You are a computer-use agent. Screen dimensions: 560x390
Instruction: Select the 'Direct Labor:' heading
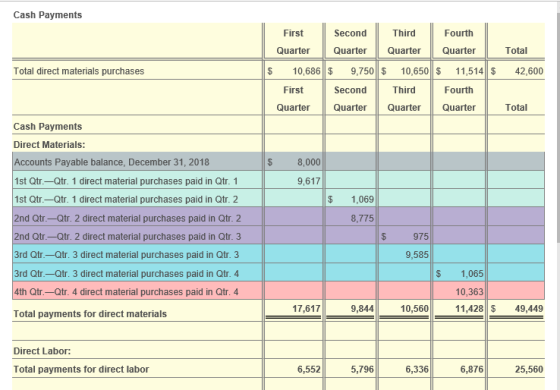click(42, 351)
